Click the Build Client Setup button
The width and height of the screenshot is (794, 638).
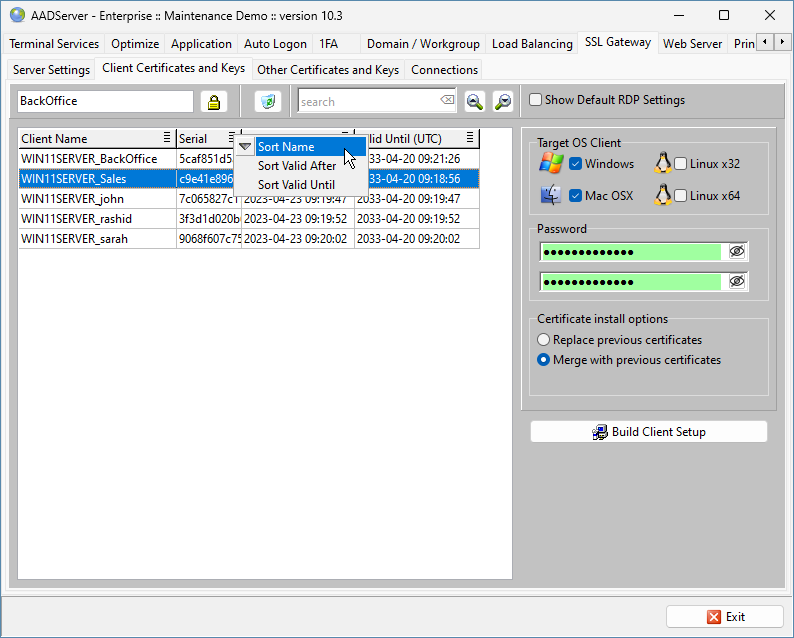648,432
